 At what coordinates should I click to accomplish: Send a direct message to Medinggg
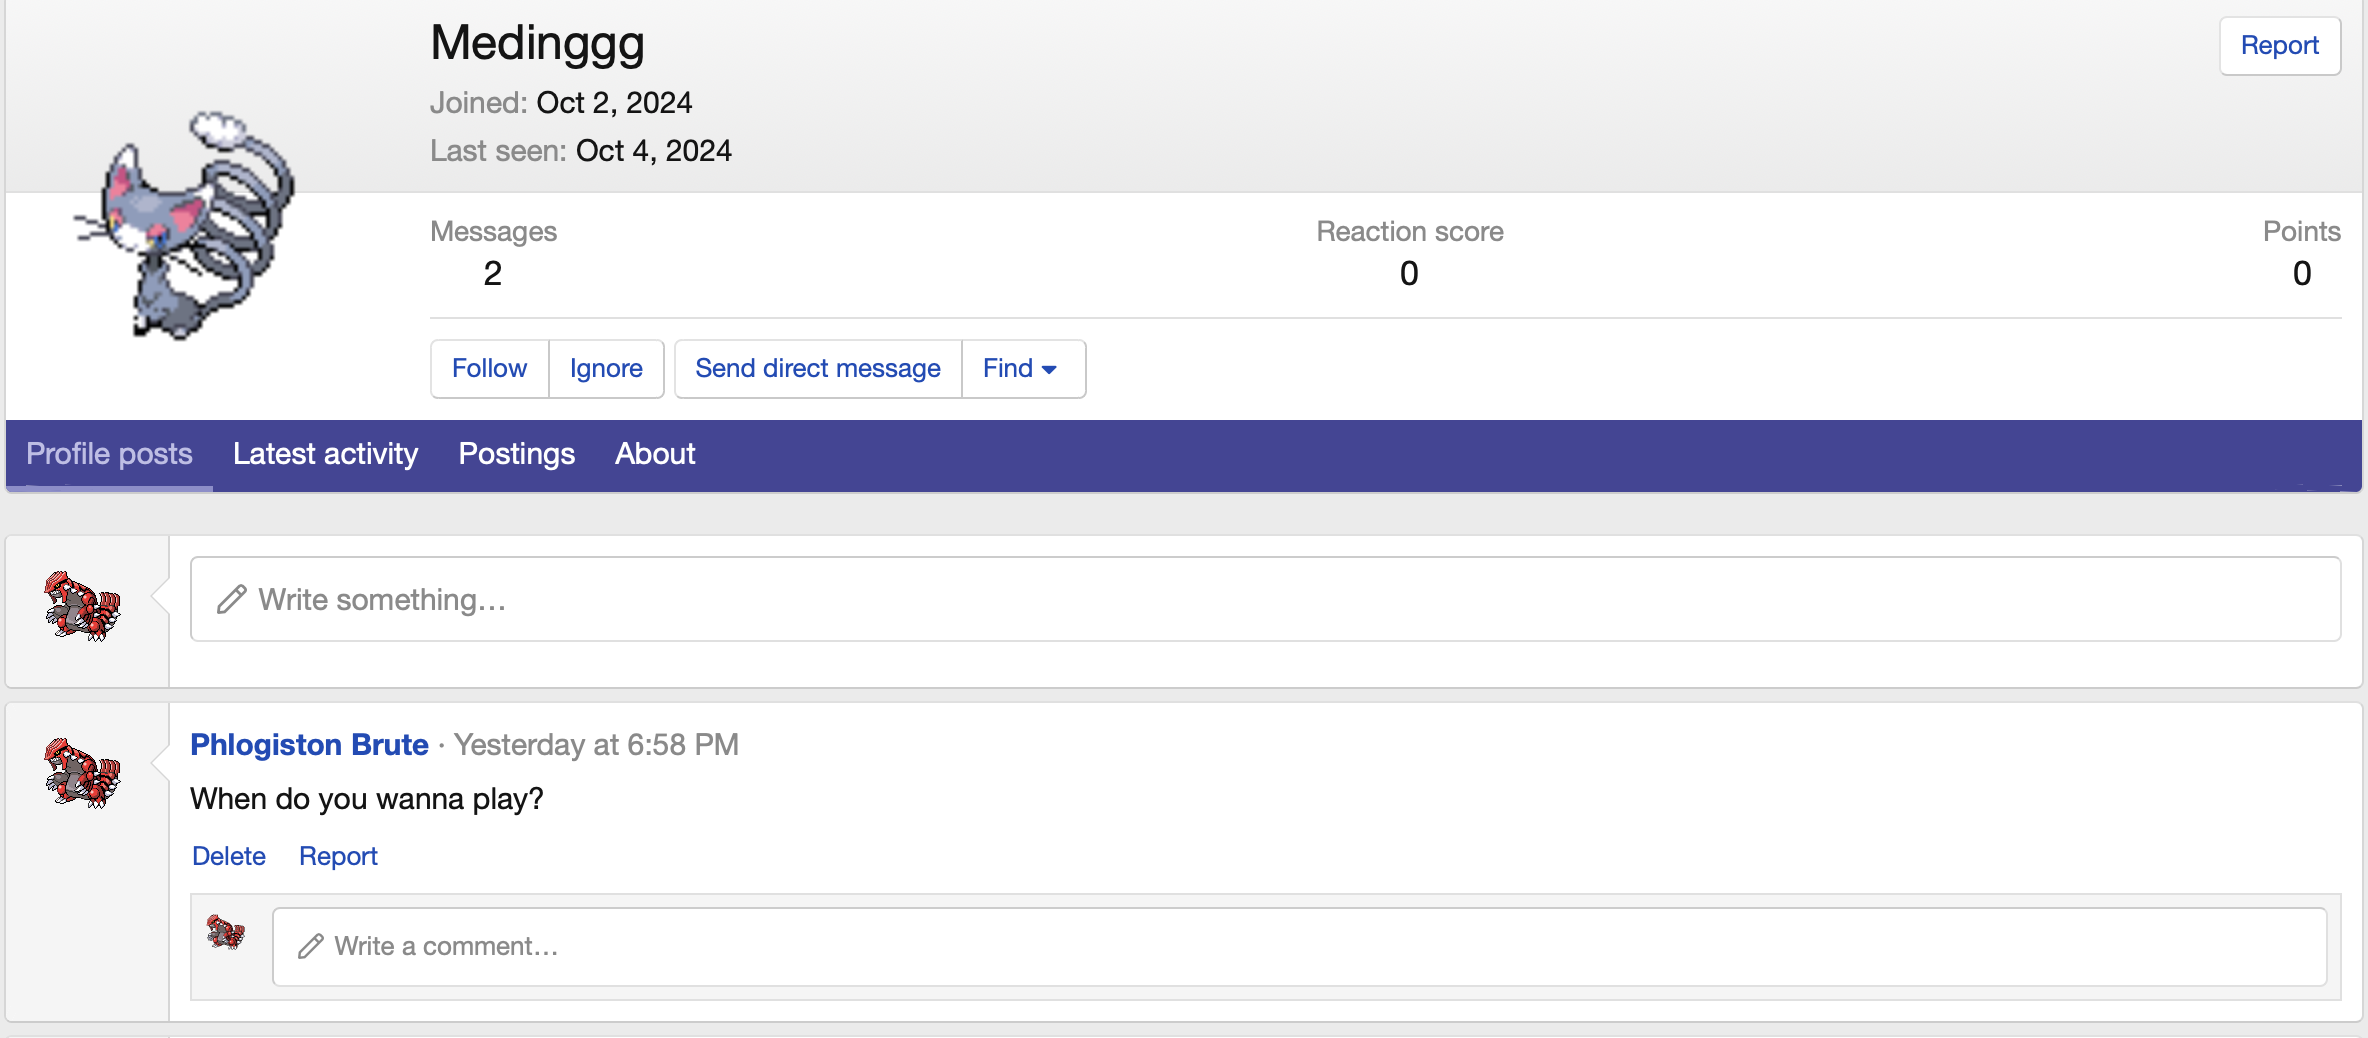pyautogui.click(x=817, y=368)
